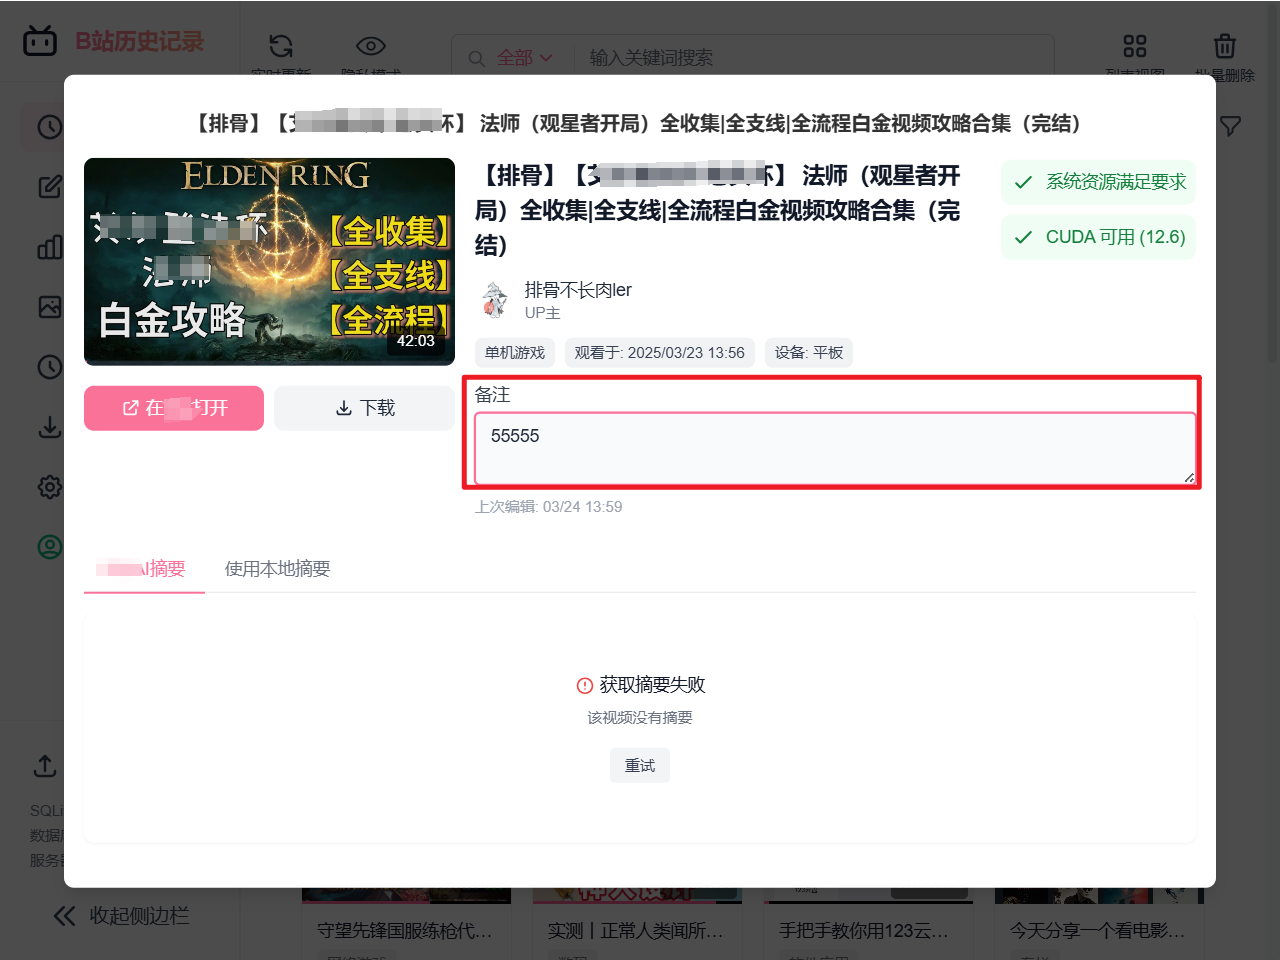Open second clock icon in sidebar
Image resolution: width=1280 pixels, height=960 pixels.
click(50, 367)
